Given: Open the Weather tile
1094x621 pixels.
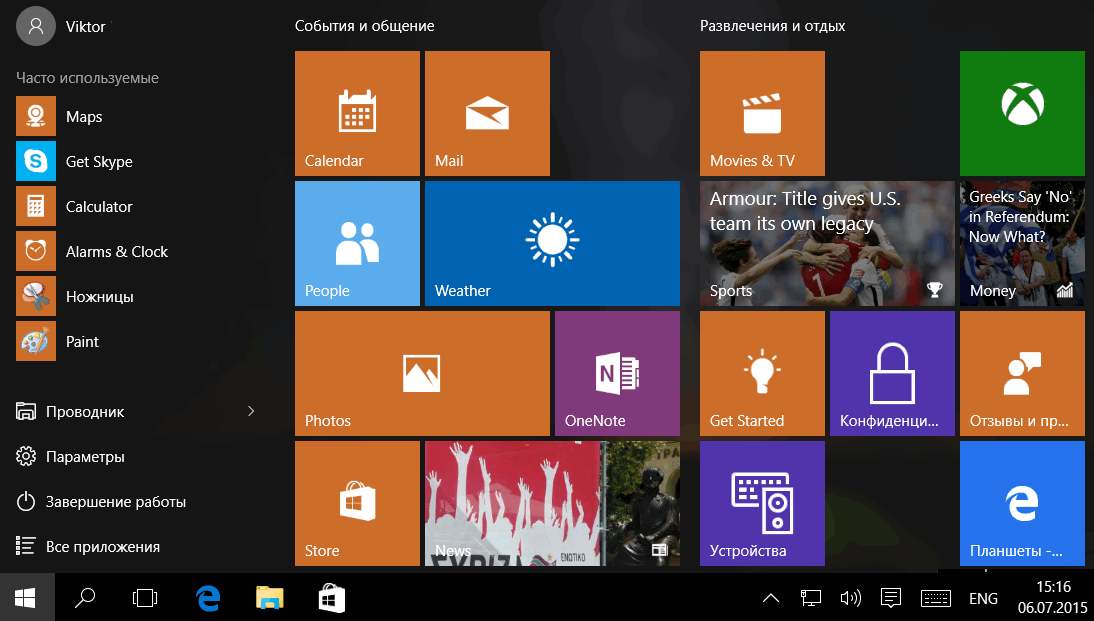Looking at the screenshot, I should click(552, 244).
